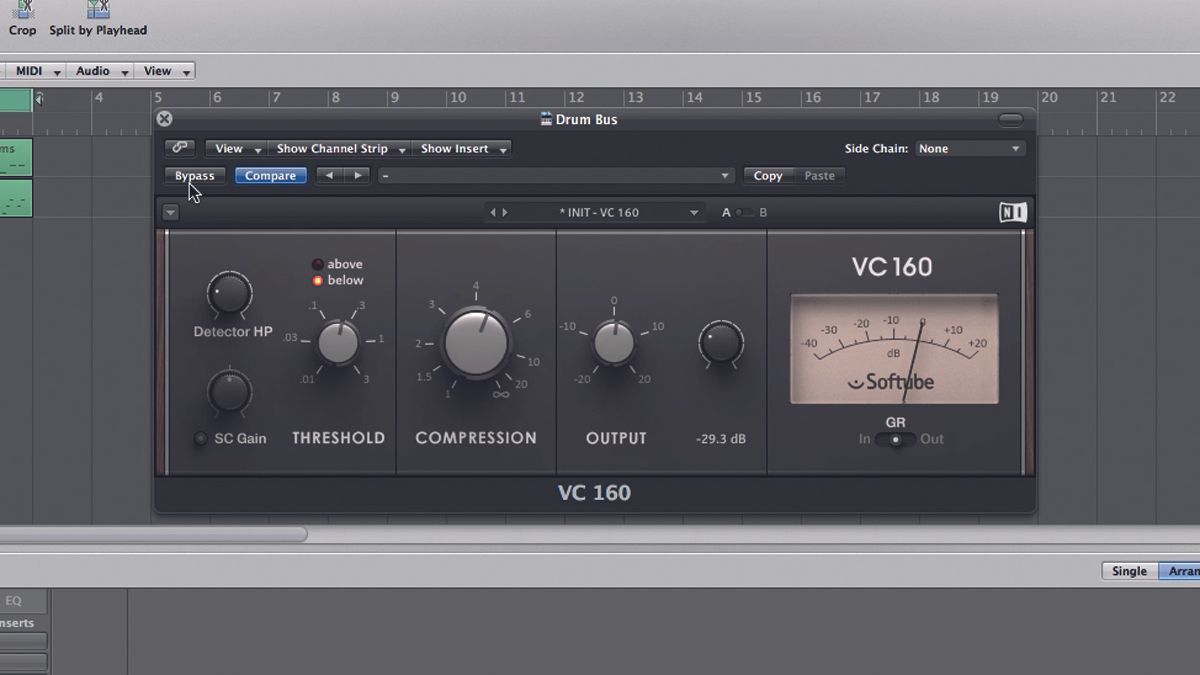Click the Split by Playhead icon
This screenshot has width=1200, height=675.
point(97,10)
